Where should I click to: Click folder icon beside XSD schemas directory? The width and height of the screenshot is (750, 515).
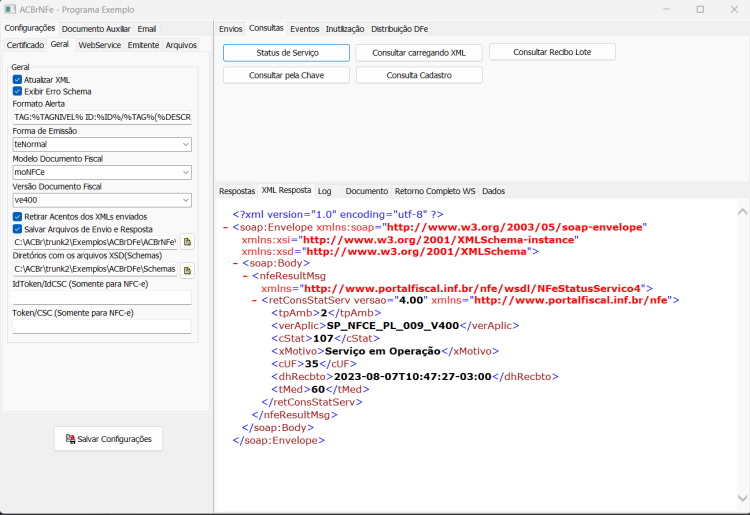[187, 271]
